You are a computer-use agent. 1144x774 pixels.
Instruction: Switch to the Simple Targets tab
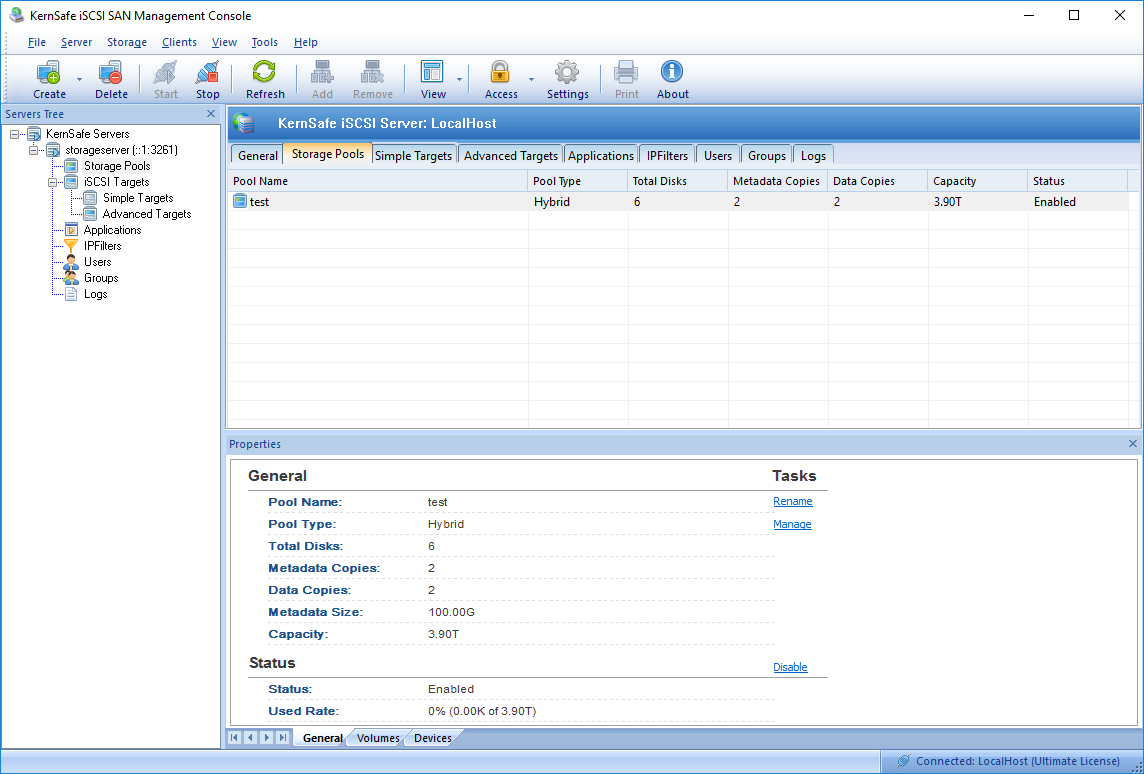click(x=413, y=155)
